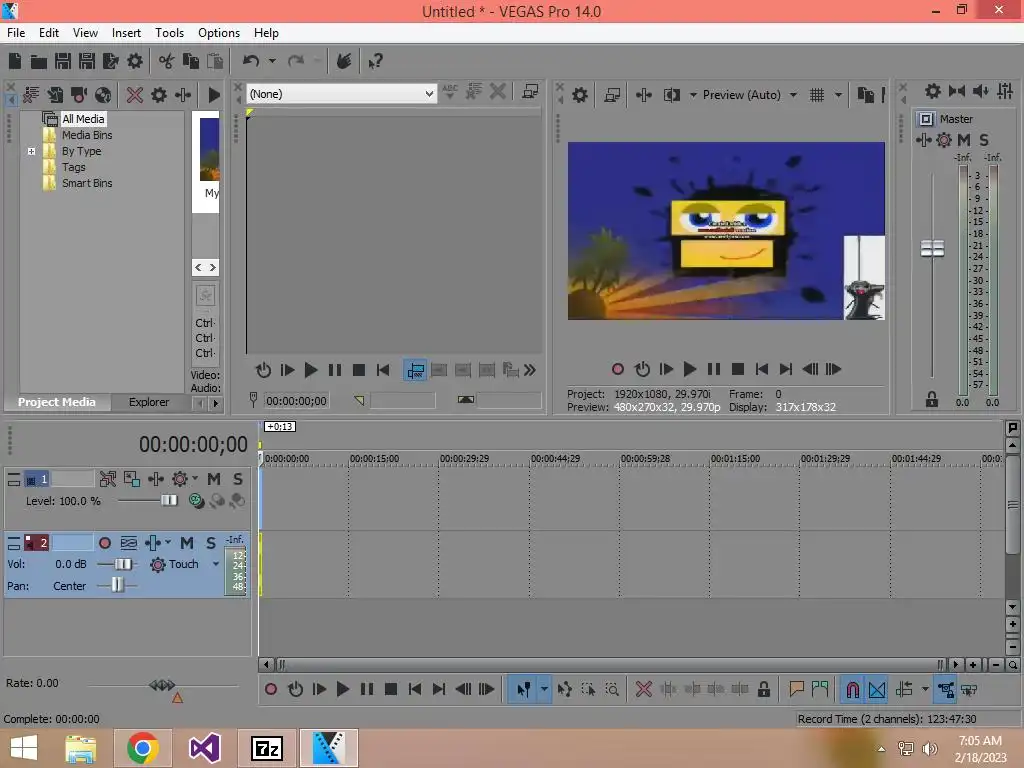Click Track Motion icon on video track 1
Screen dimensions: 1024x768
[x=108, y=479]
